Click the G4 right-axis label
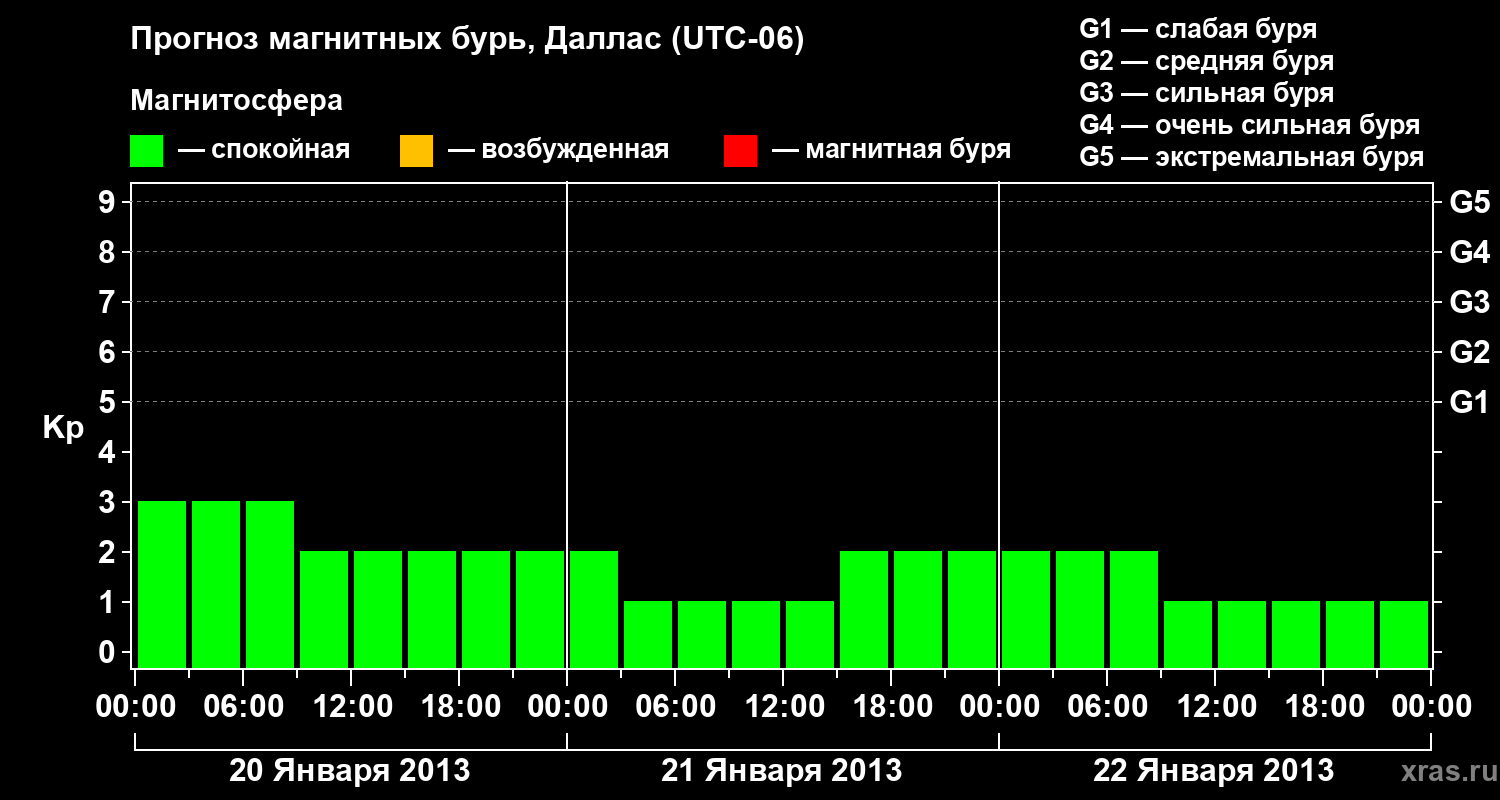 tap(1469, 252)
